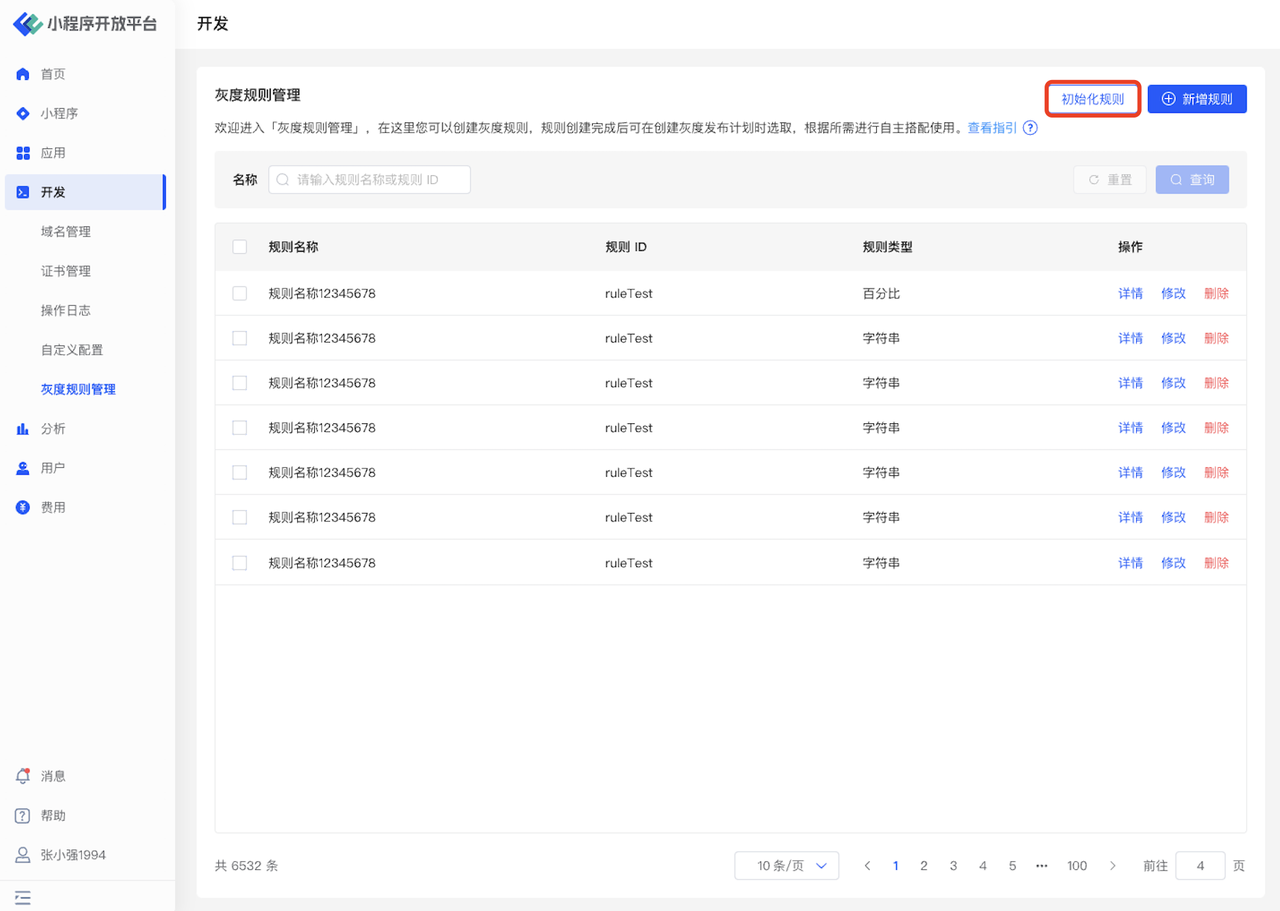Click the Users person icon
The image size is (1280, 911).
(x=23, y=468)
